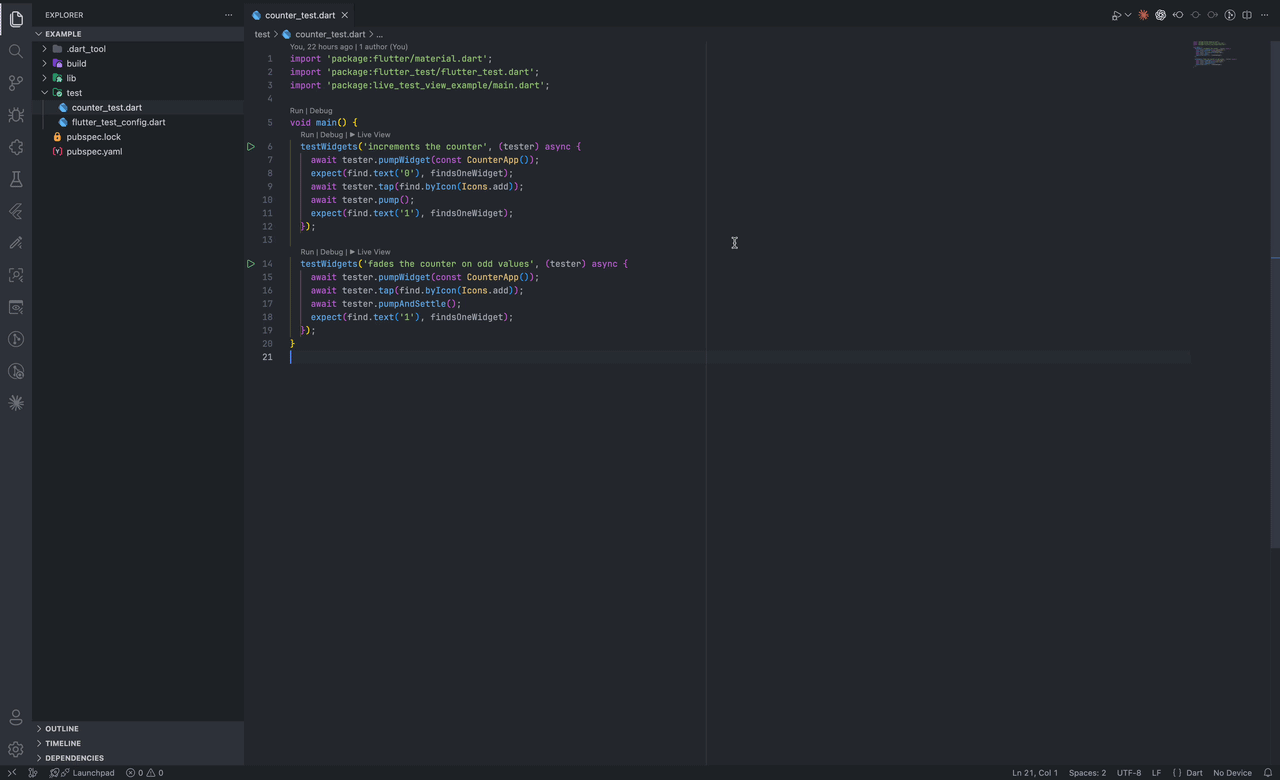Click 'No Device' in the status bar

coord(1232,773)
